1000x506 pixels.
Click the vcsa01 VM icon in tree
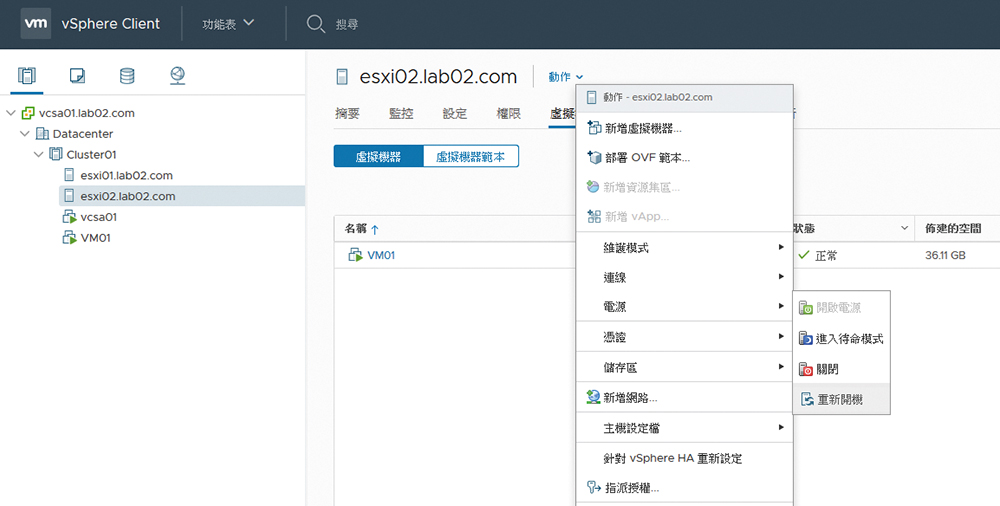pos(69,217)
